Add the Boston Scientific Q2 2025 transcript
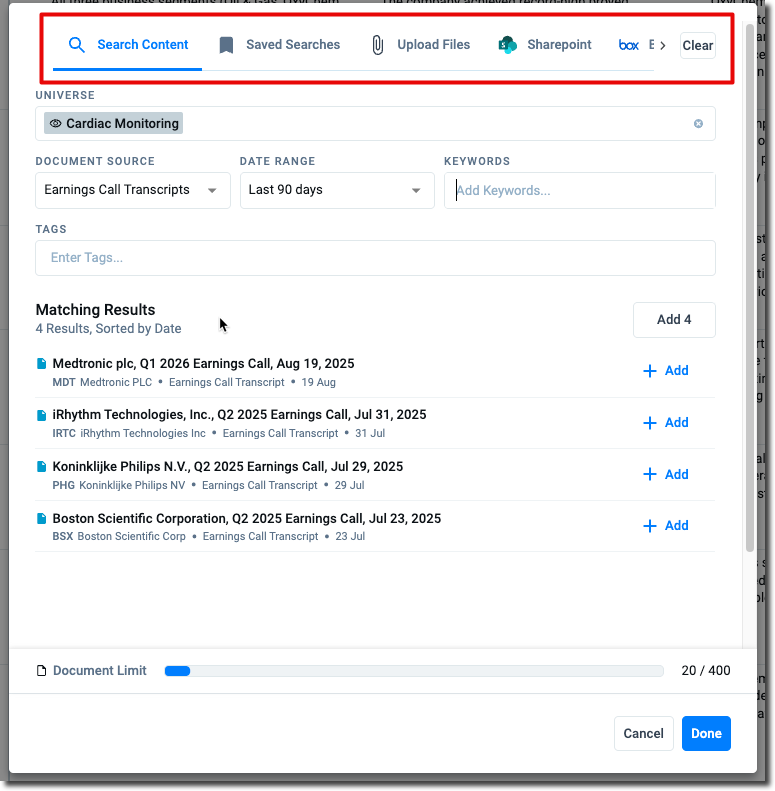Screen dimensions: 775x791 click(x=666, y=526)
